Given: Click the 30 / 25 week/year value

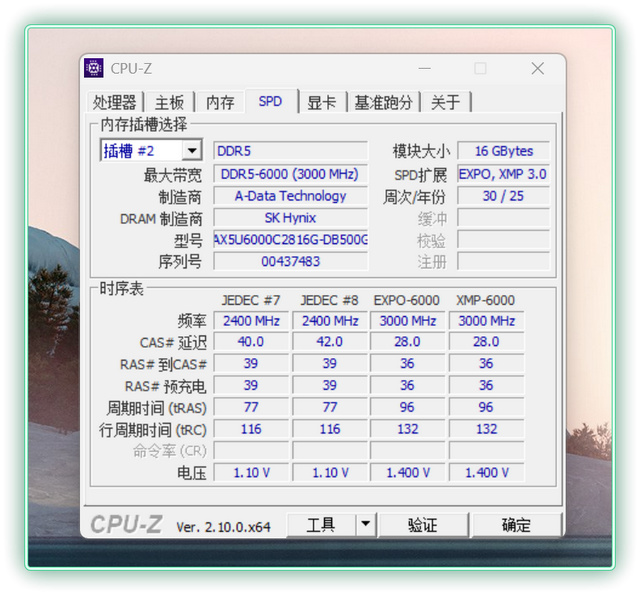Looking at the screenshot, I should (x=504, y=196).
